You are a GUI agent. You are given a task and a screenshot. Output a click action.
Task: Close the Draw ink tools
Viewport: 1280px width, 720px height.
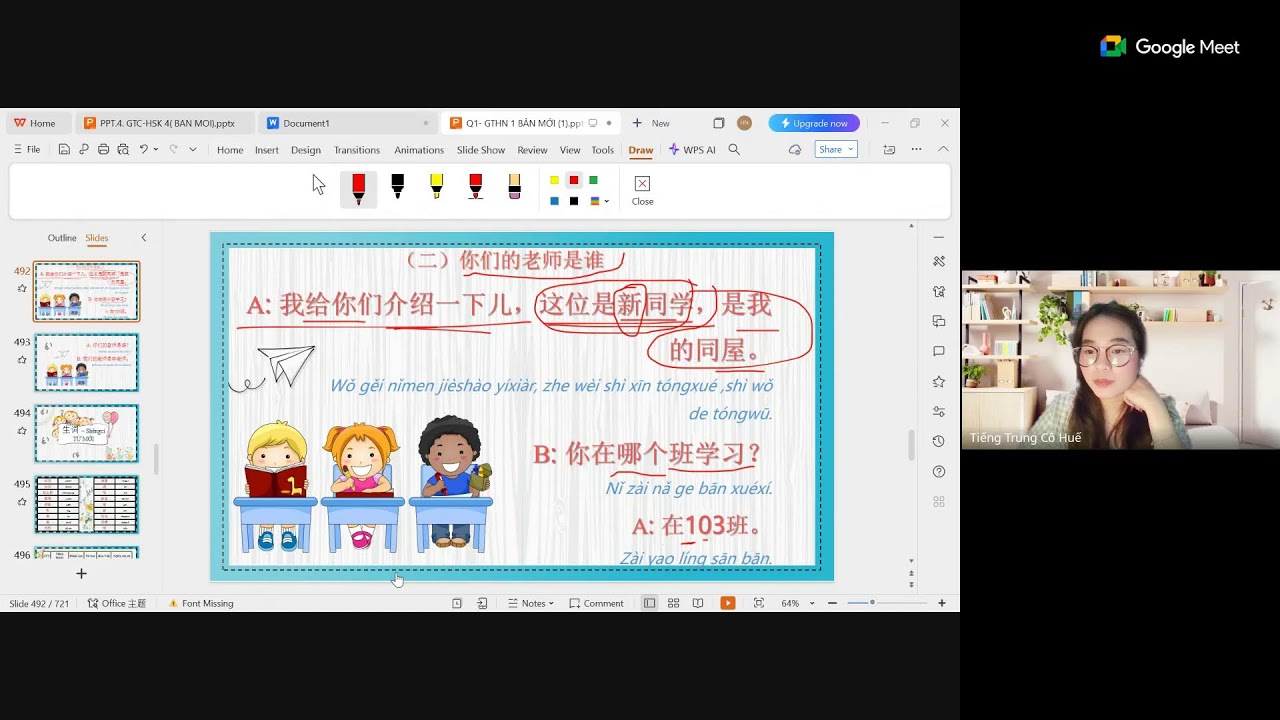pyautogui.click(x=642, y=189)
